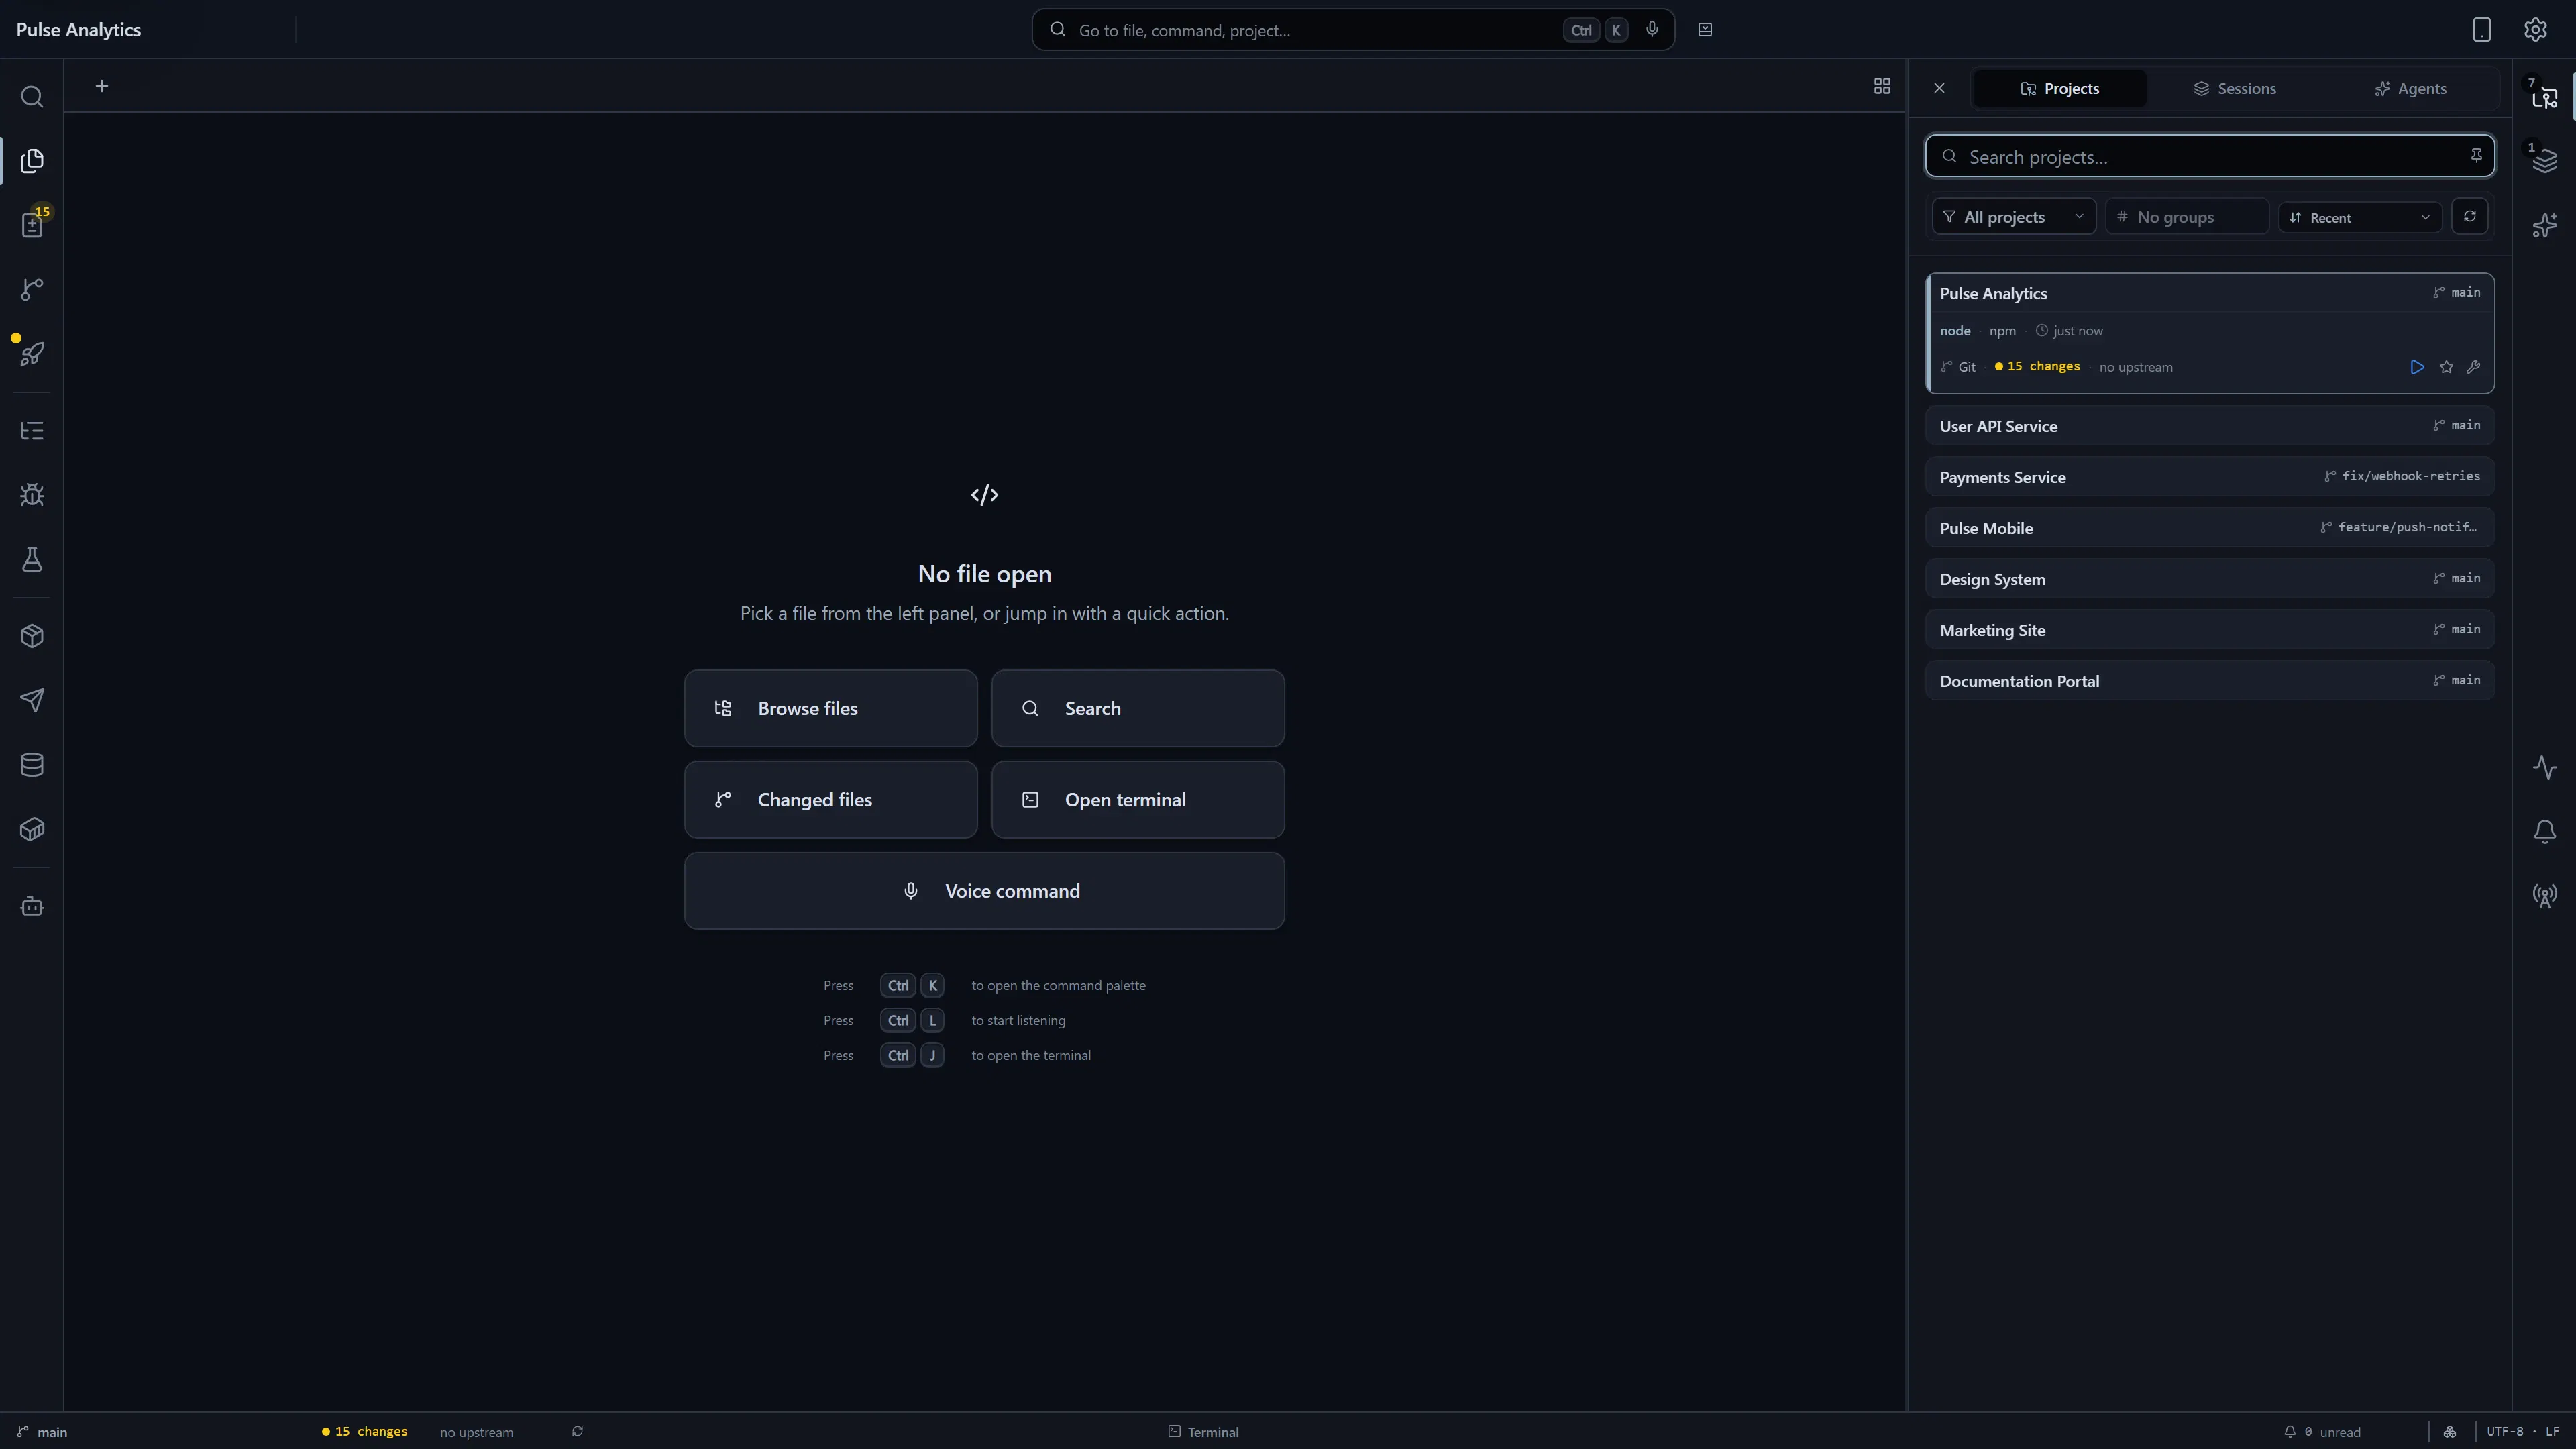
Task: Star the Pulse Analytics project
Action: pyautogui.click(x=2446, y=367)
